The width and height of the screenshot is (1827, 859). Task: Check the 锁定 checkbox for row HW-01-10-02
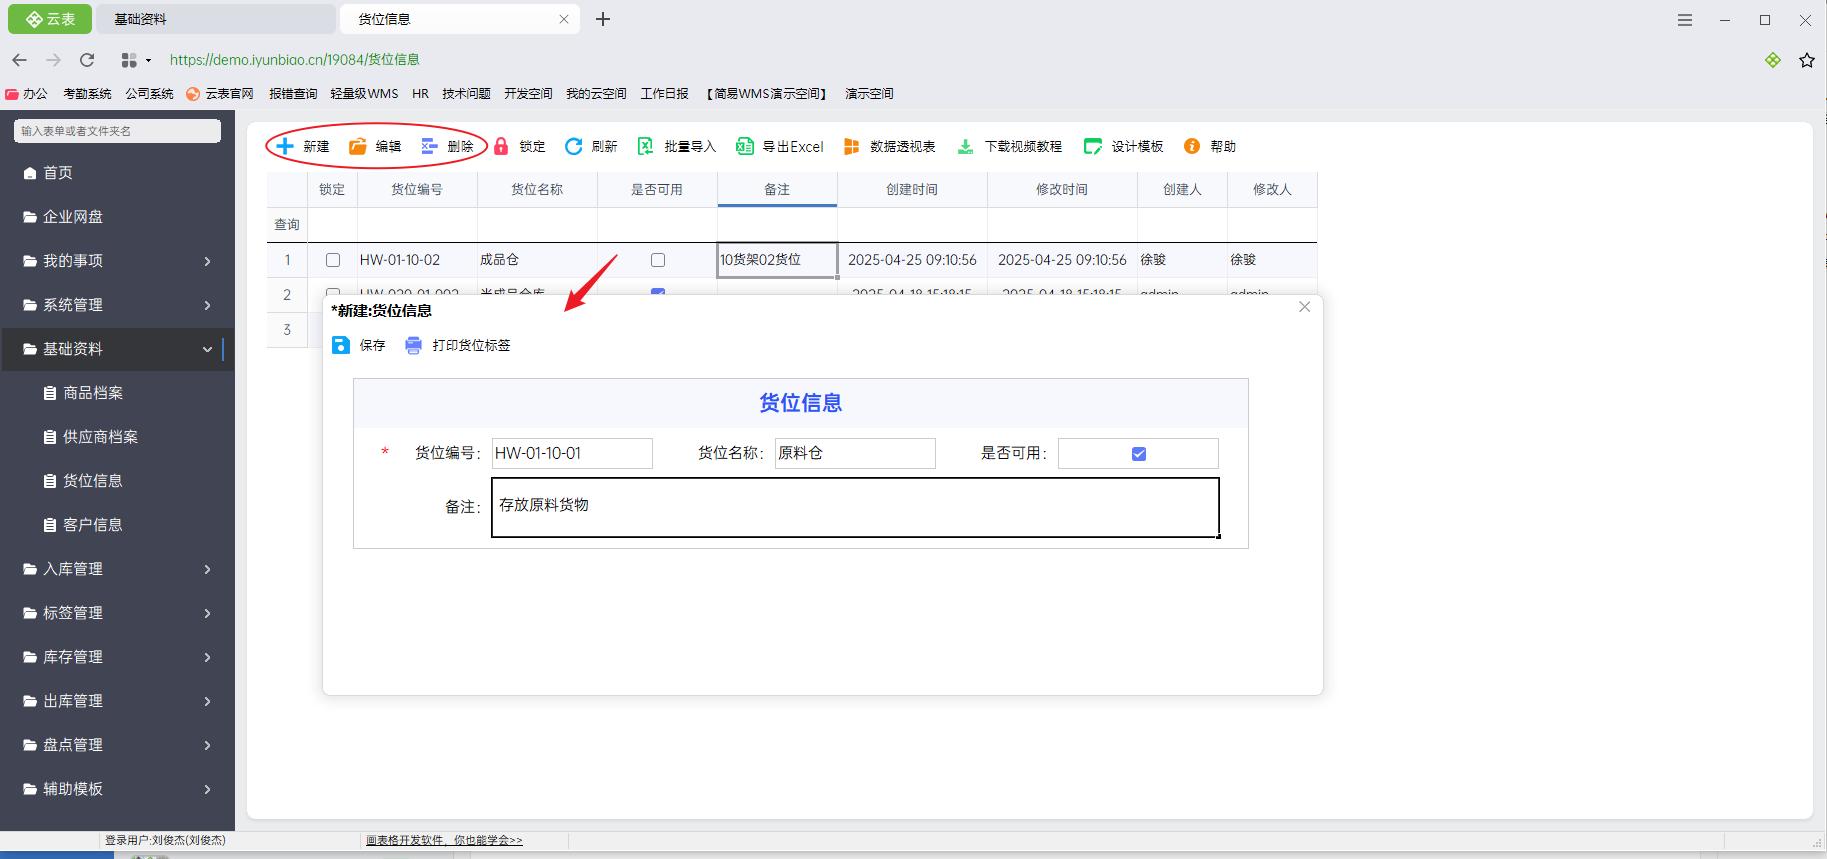point(333,260)
